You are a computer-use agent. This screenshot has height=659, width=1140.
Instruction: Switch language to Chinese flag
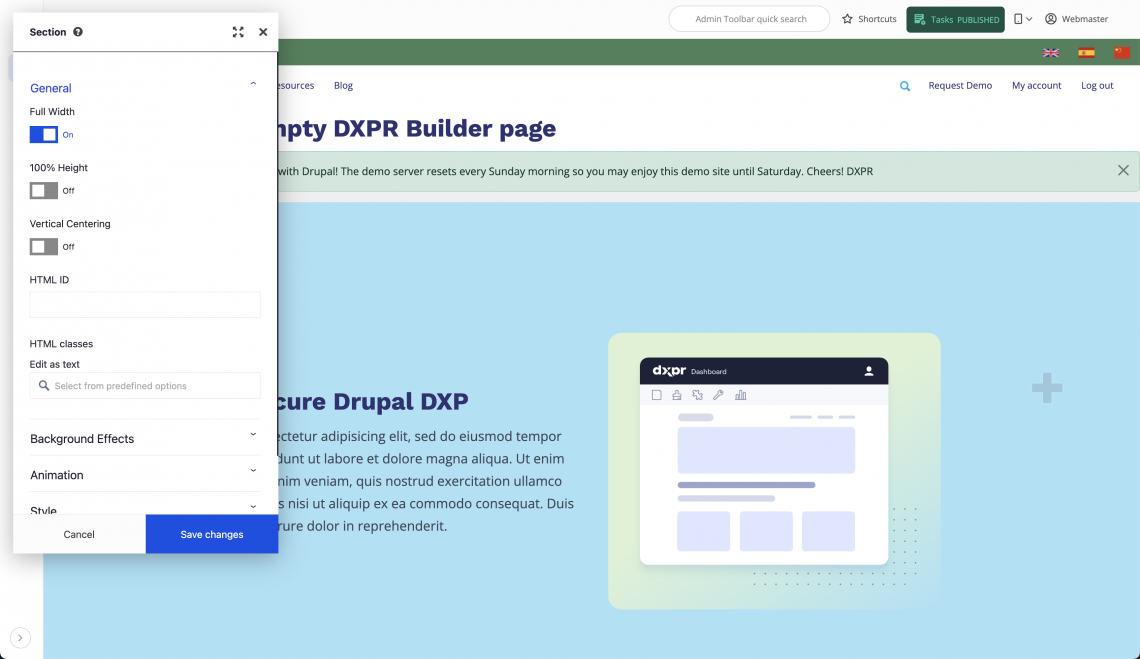[x=1122, y=52]
